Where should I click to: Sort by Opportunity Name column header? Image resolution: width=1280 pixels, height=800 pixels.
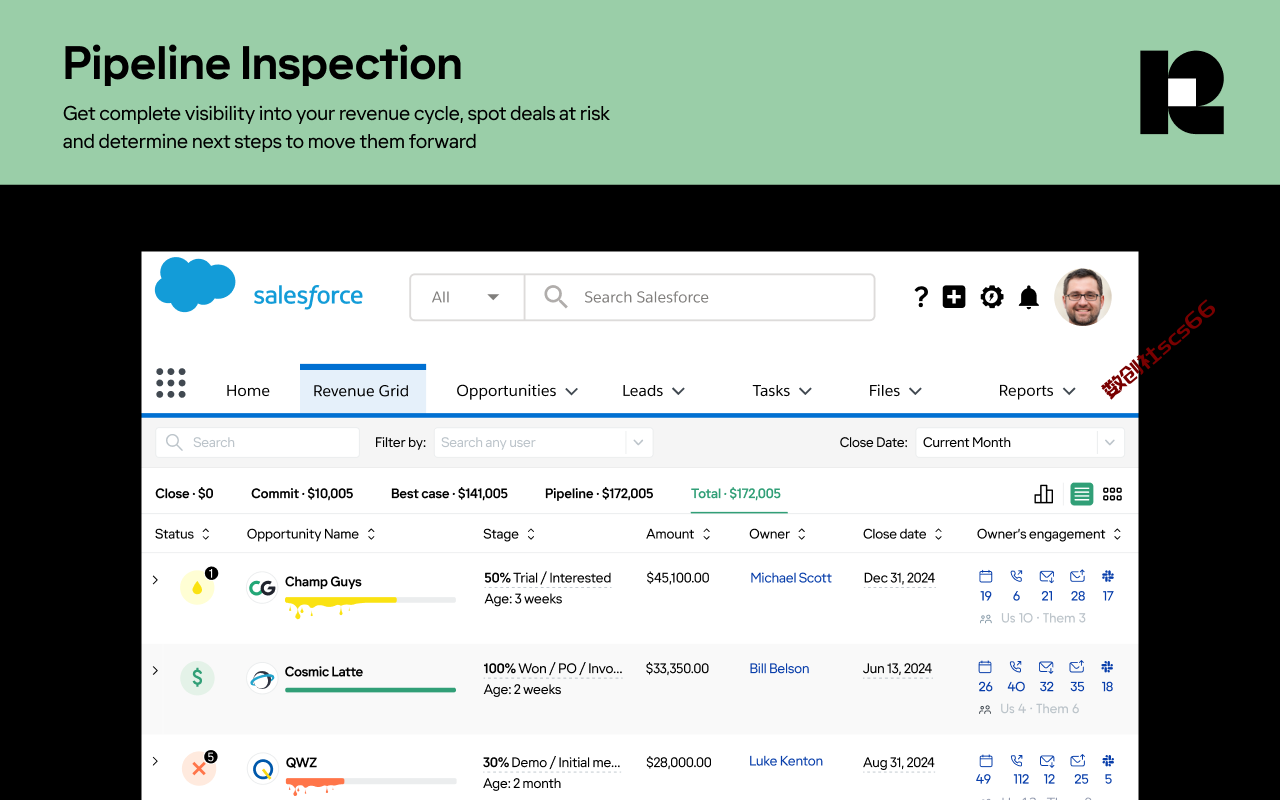coord(311,534)
